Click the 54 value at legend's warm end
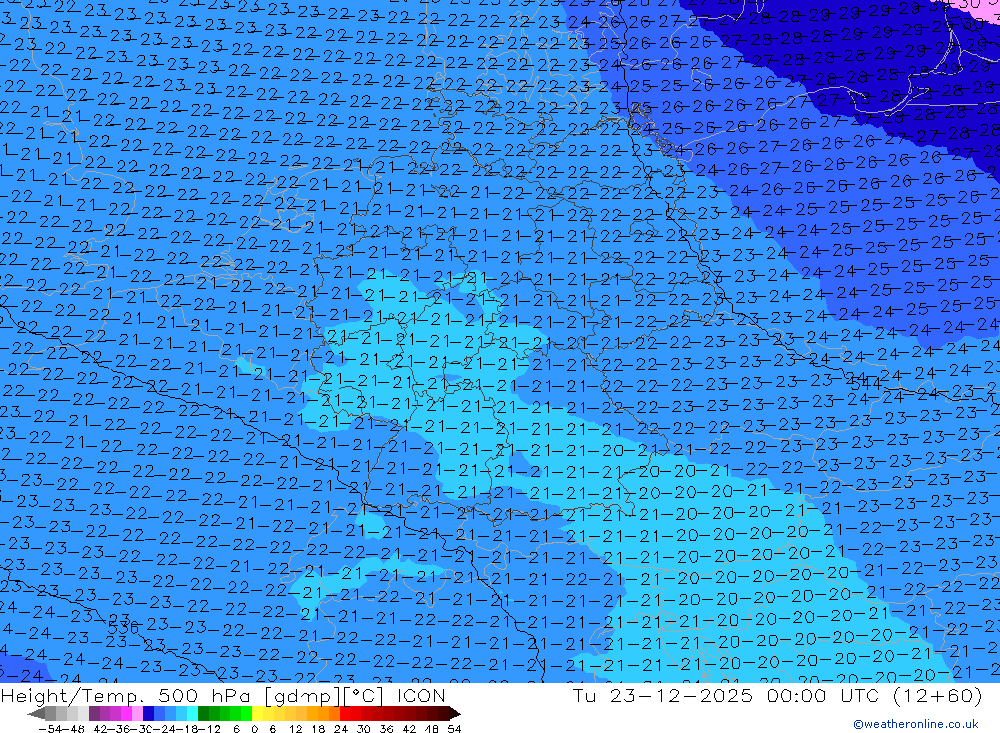Screen dimensions: 1000x733 [454, 729]
